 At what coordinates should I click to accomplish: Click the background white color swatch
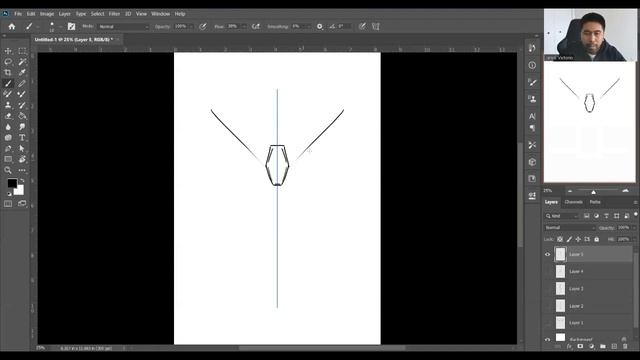[x=20, y=191]
